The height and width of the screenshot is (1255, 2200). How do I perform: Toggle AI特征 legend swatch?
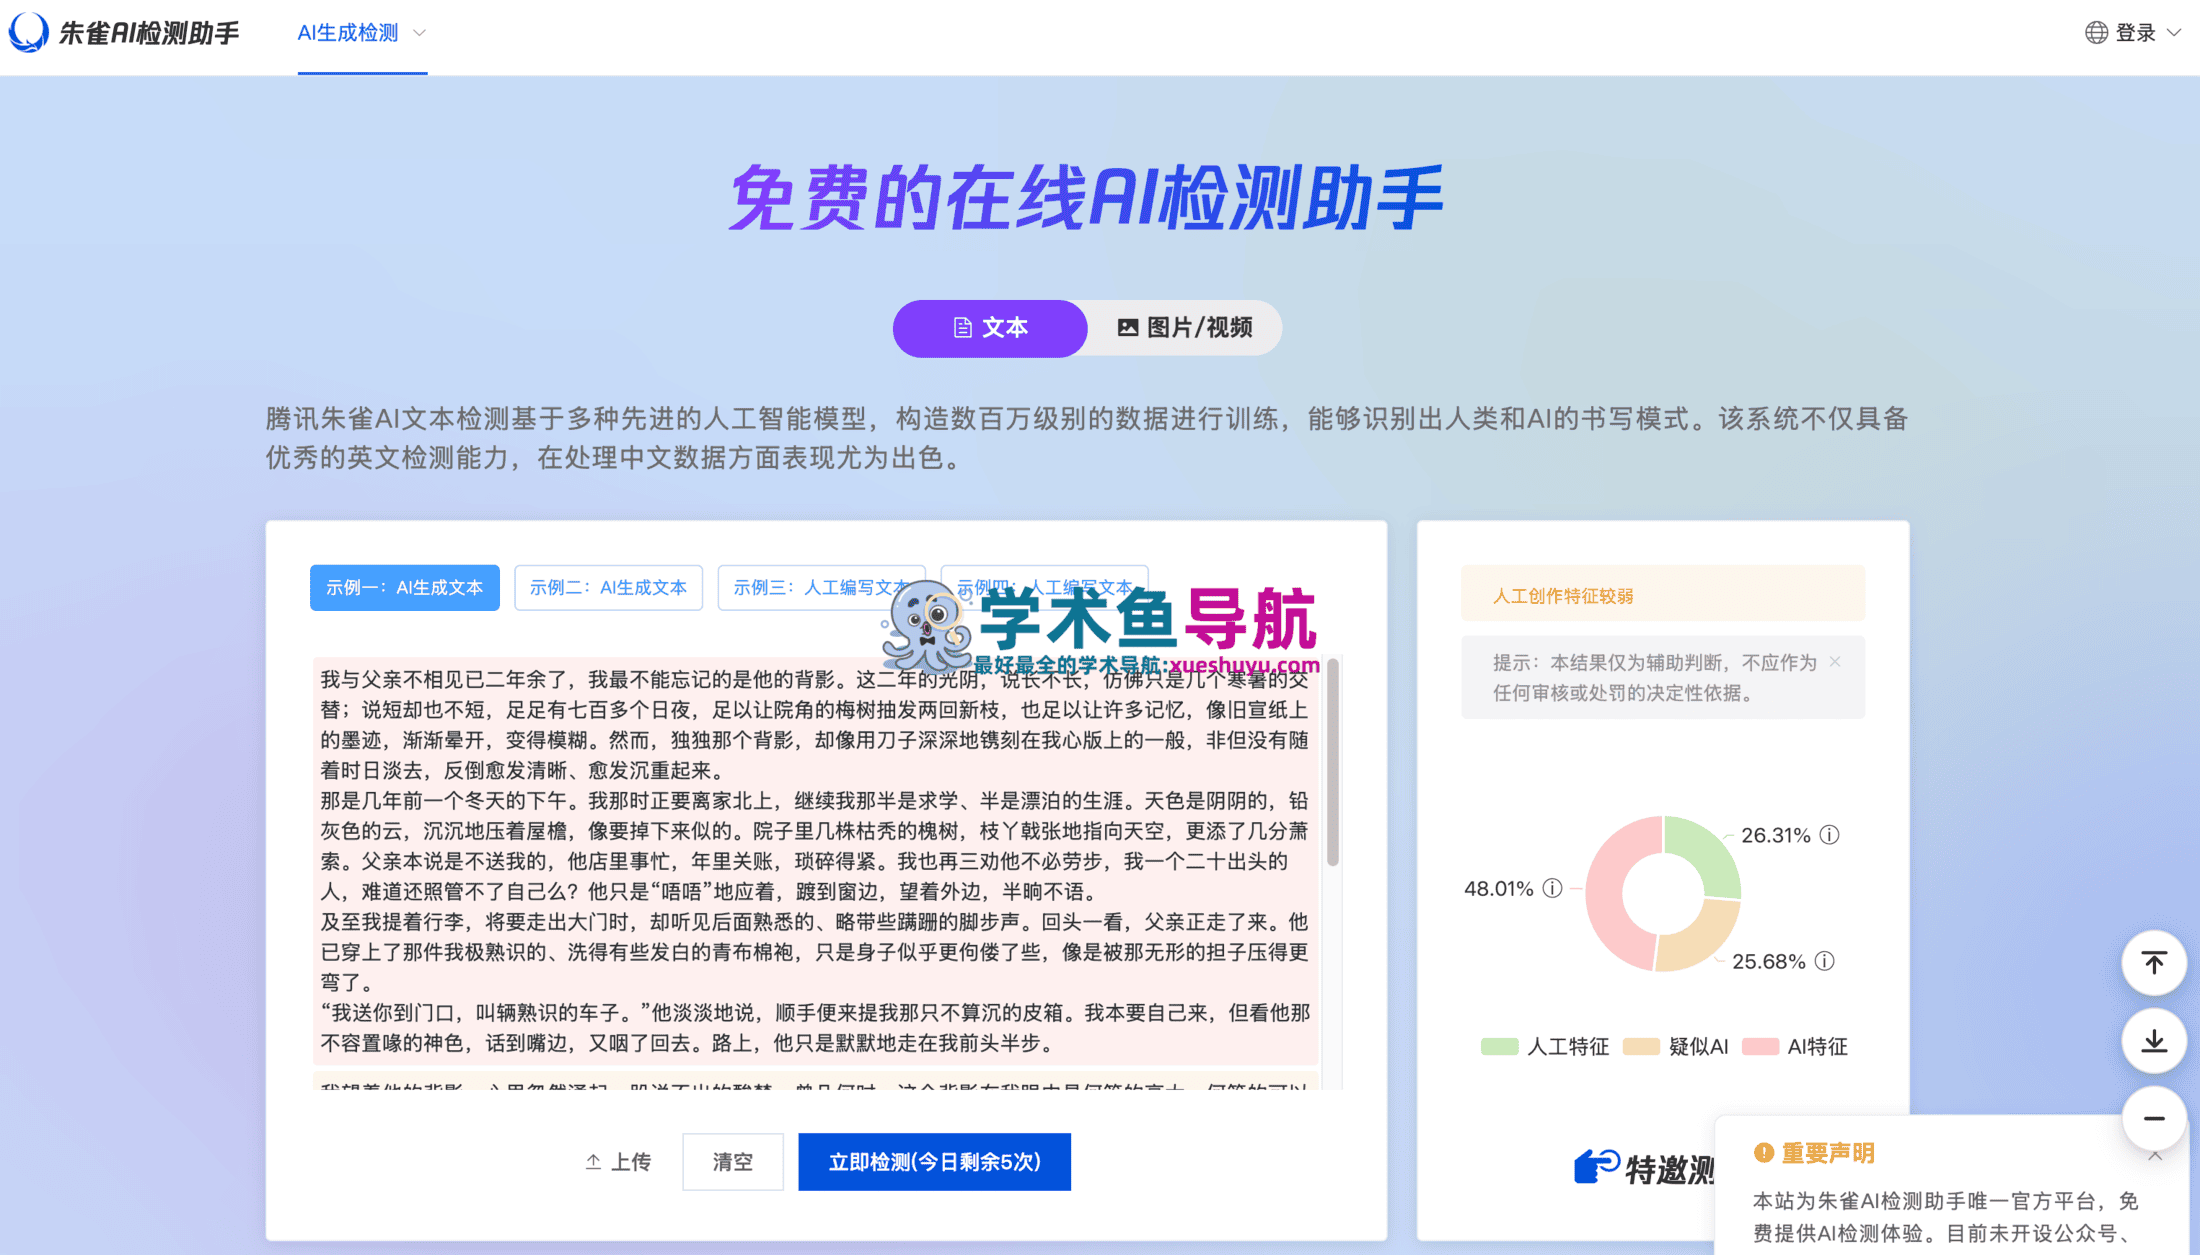1760,1046
